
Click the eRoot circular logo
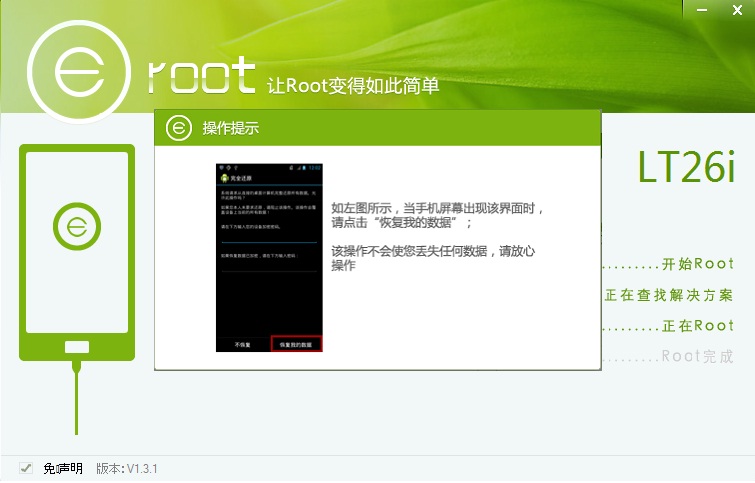coord(79,72)
